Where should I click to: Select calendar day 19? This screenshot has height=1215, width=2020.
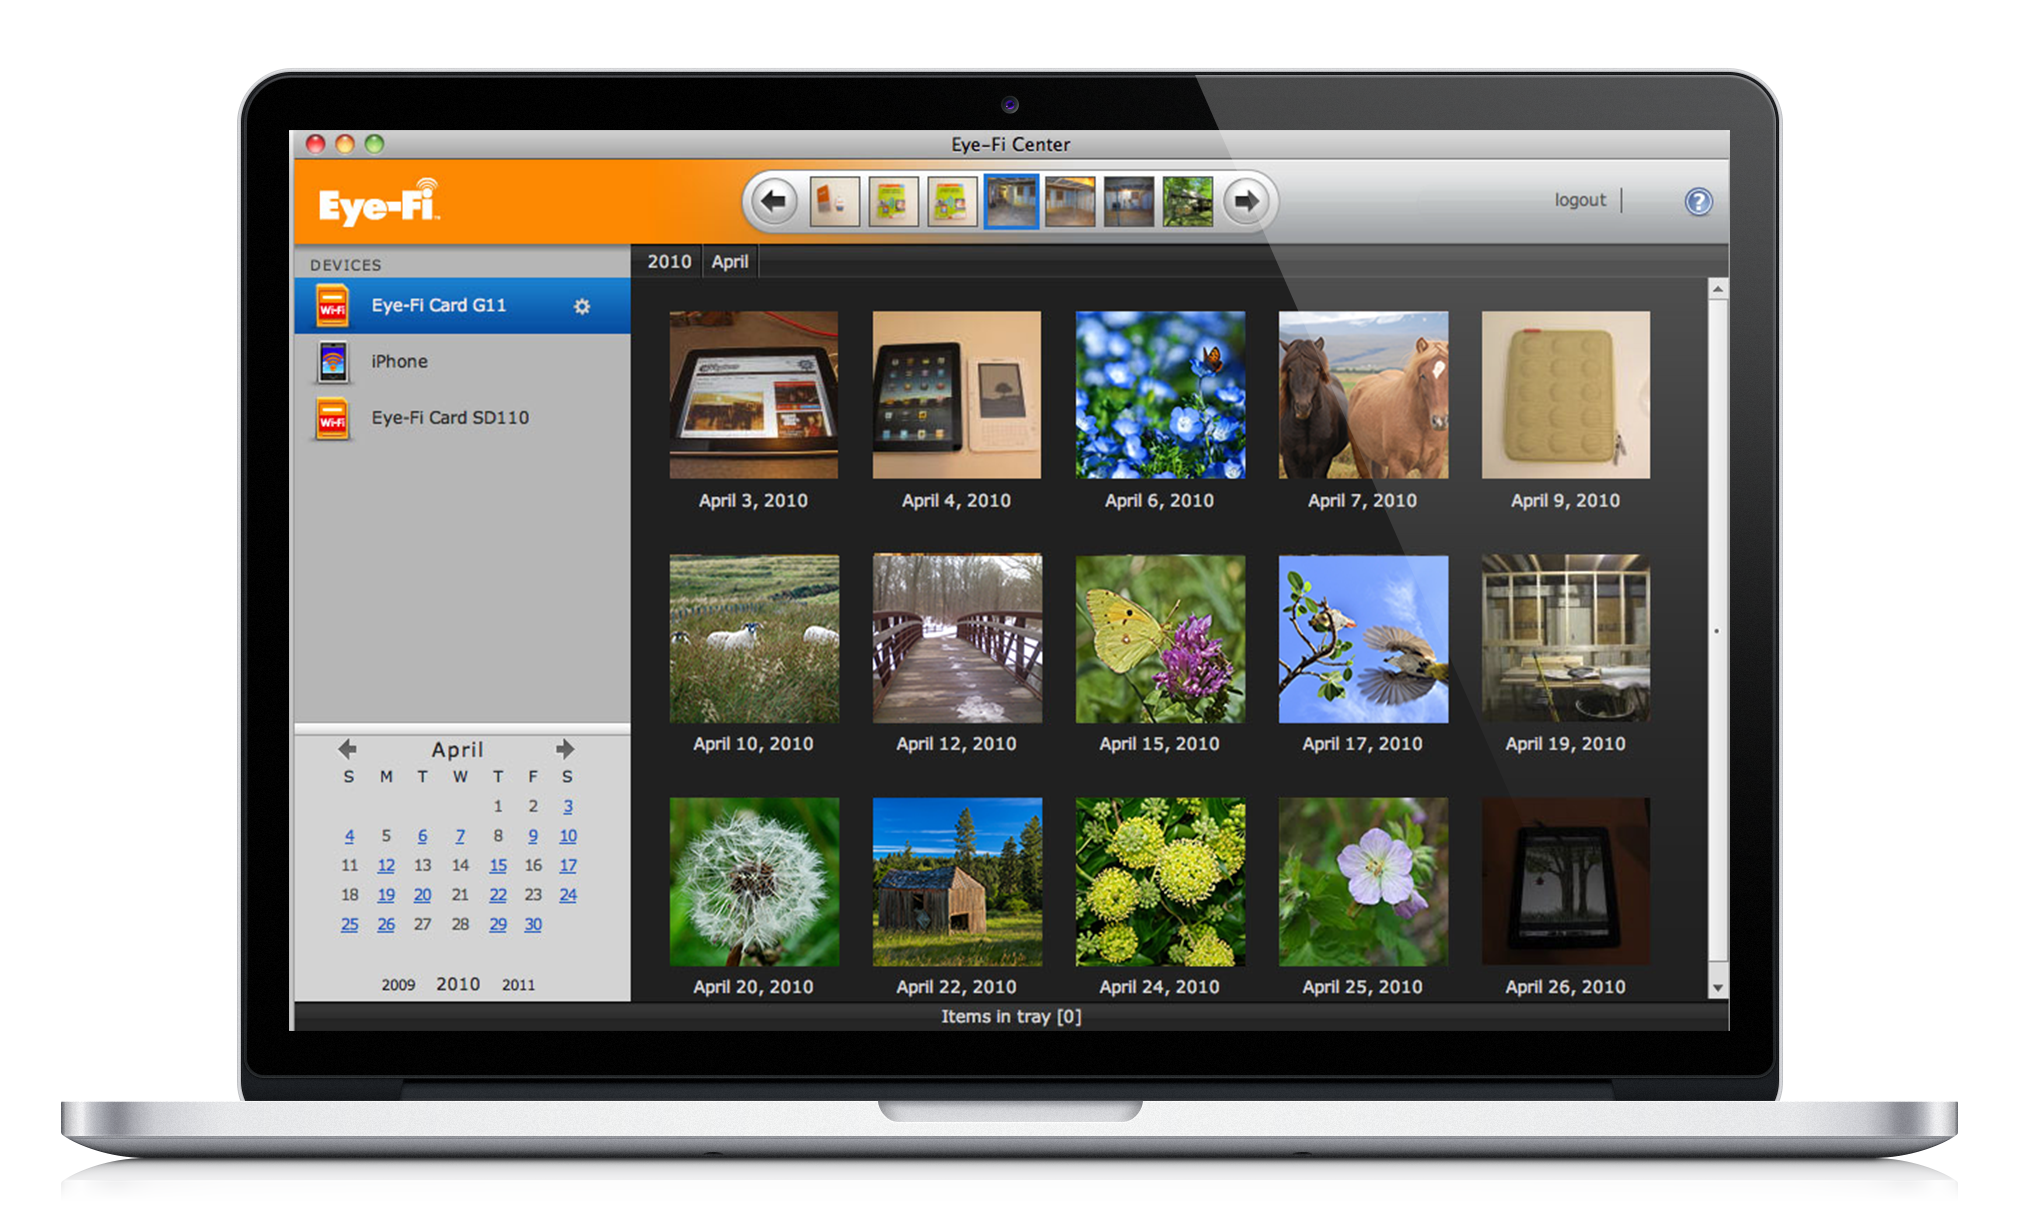click(386, 895)
